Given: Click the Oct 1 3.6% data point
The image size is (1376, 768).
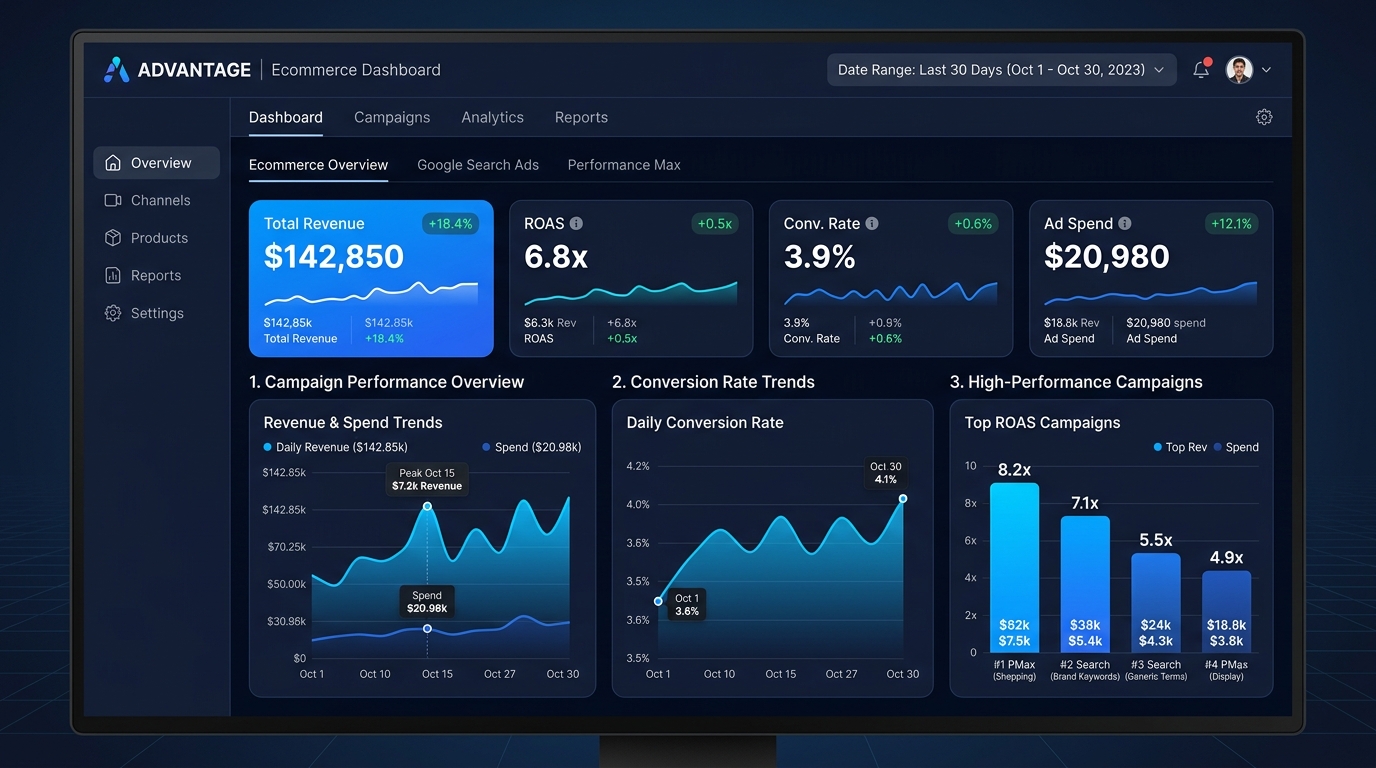Looking at the screenshot, I should [x=658, y=601].
